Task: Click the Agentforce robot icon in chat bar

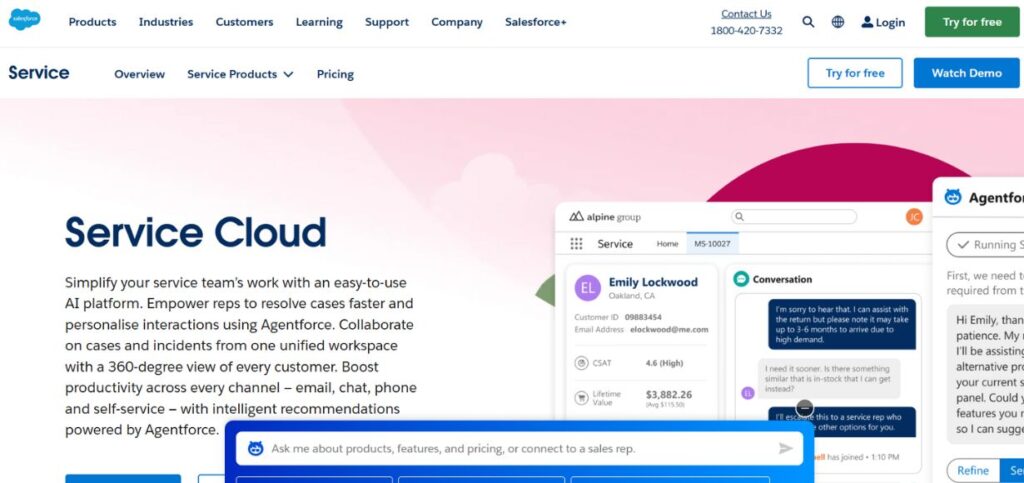Action: click(255, 449)
